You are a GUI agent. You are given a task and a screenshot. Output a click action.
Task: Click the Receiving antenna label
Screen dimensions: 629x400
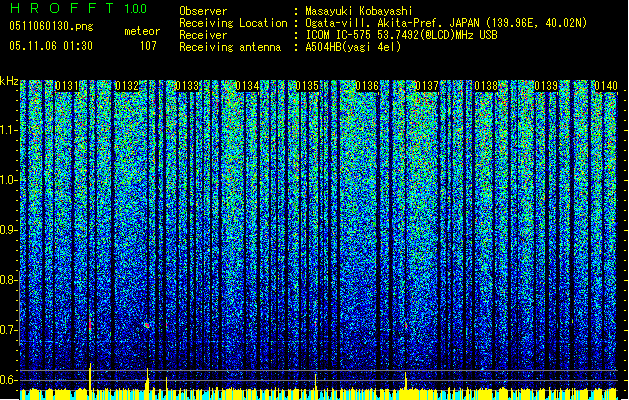coord(230,47)
